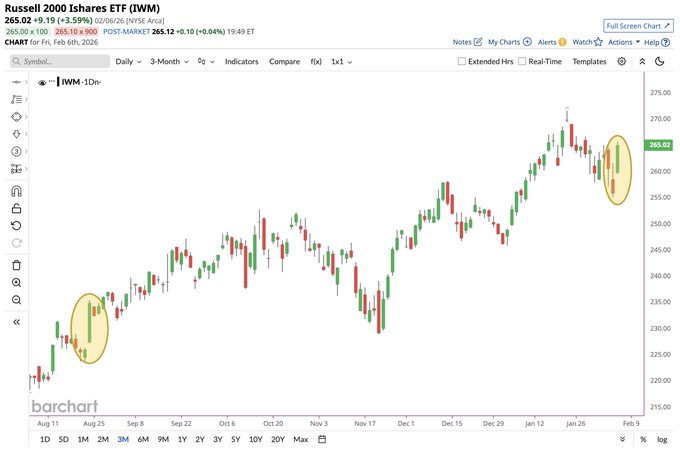Viewport: 680px width, 454px height.
Task: Open the 3-Month period dropdown
Action: coord(169,62)
